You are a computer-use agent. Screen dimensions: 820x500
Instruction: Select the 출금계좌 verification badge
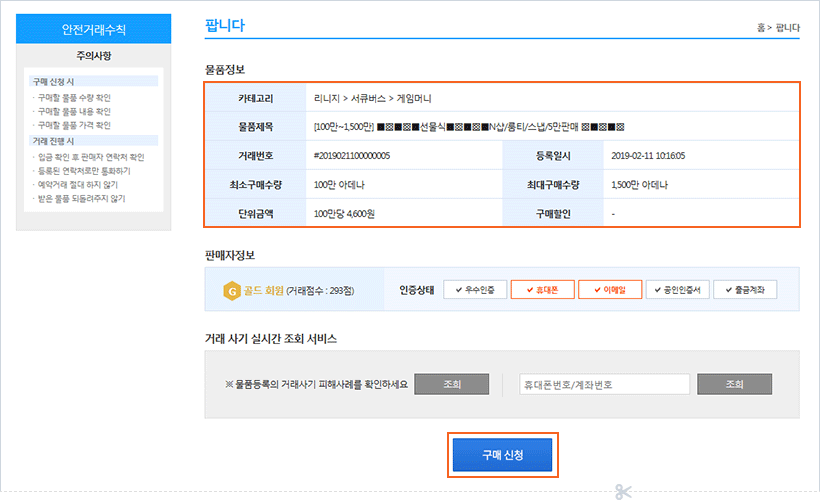tap(745, 289)
